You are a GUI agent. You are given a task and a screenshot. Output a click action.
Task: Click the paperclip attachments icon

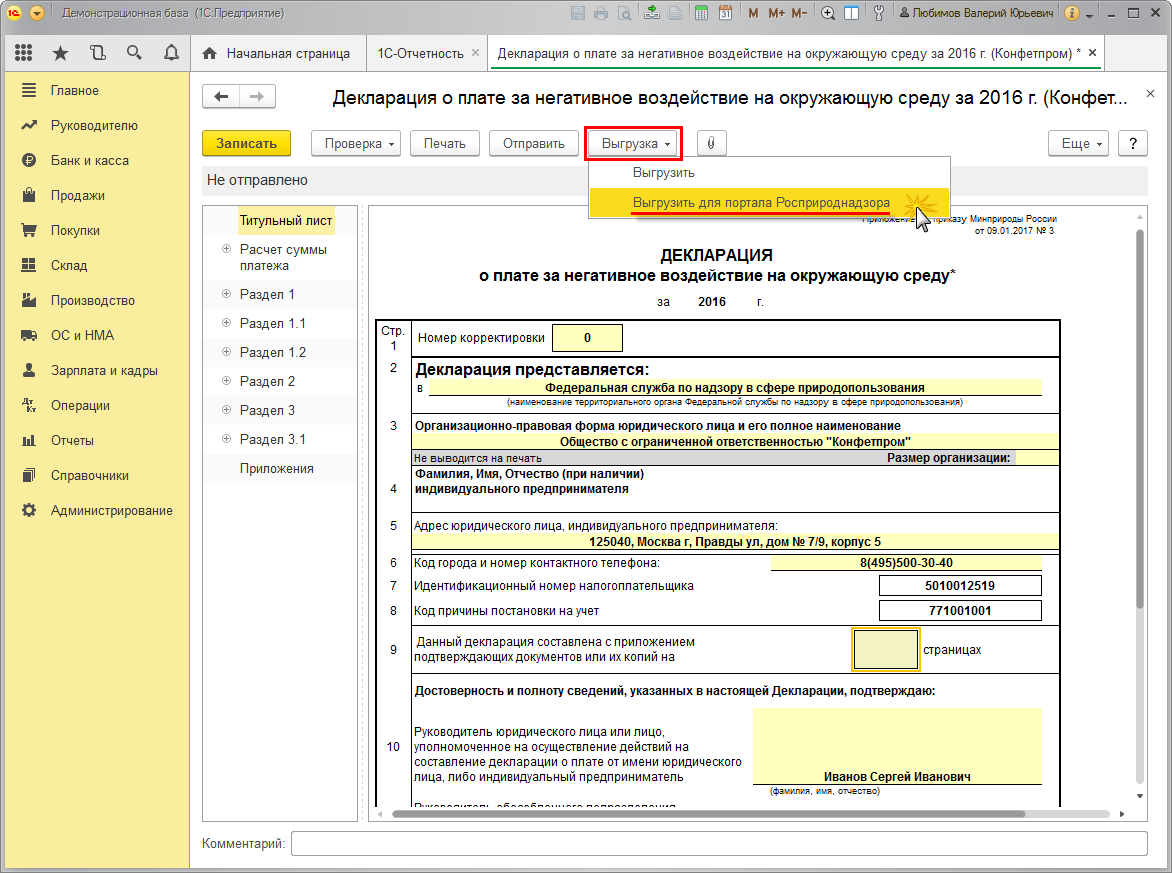click(711, 143)
